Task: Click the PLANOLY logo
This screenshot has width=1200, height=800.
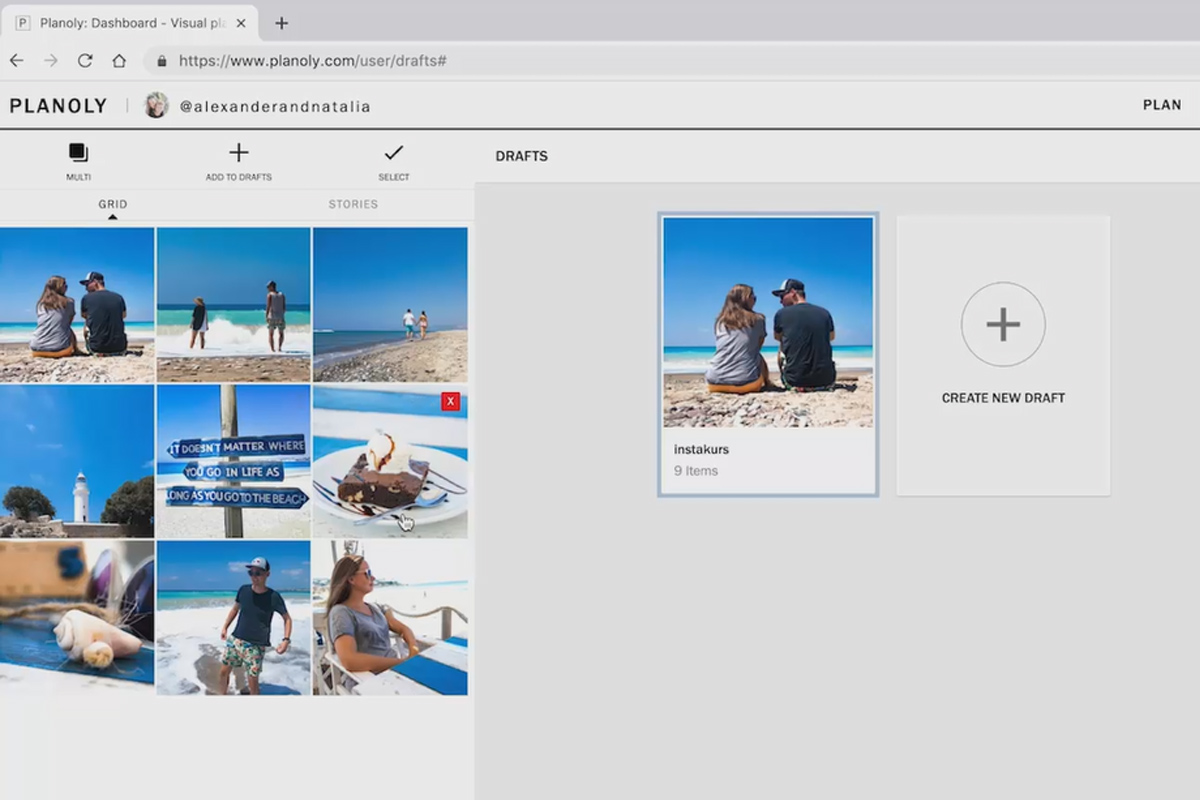Action: (58, 106)
